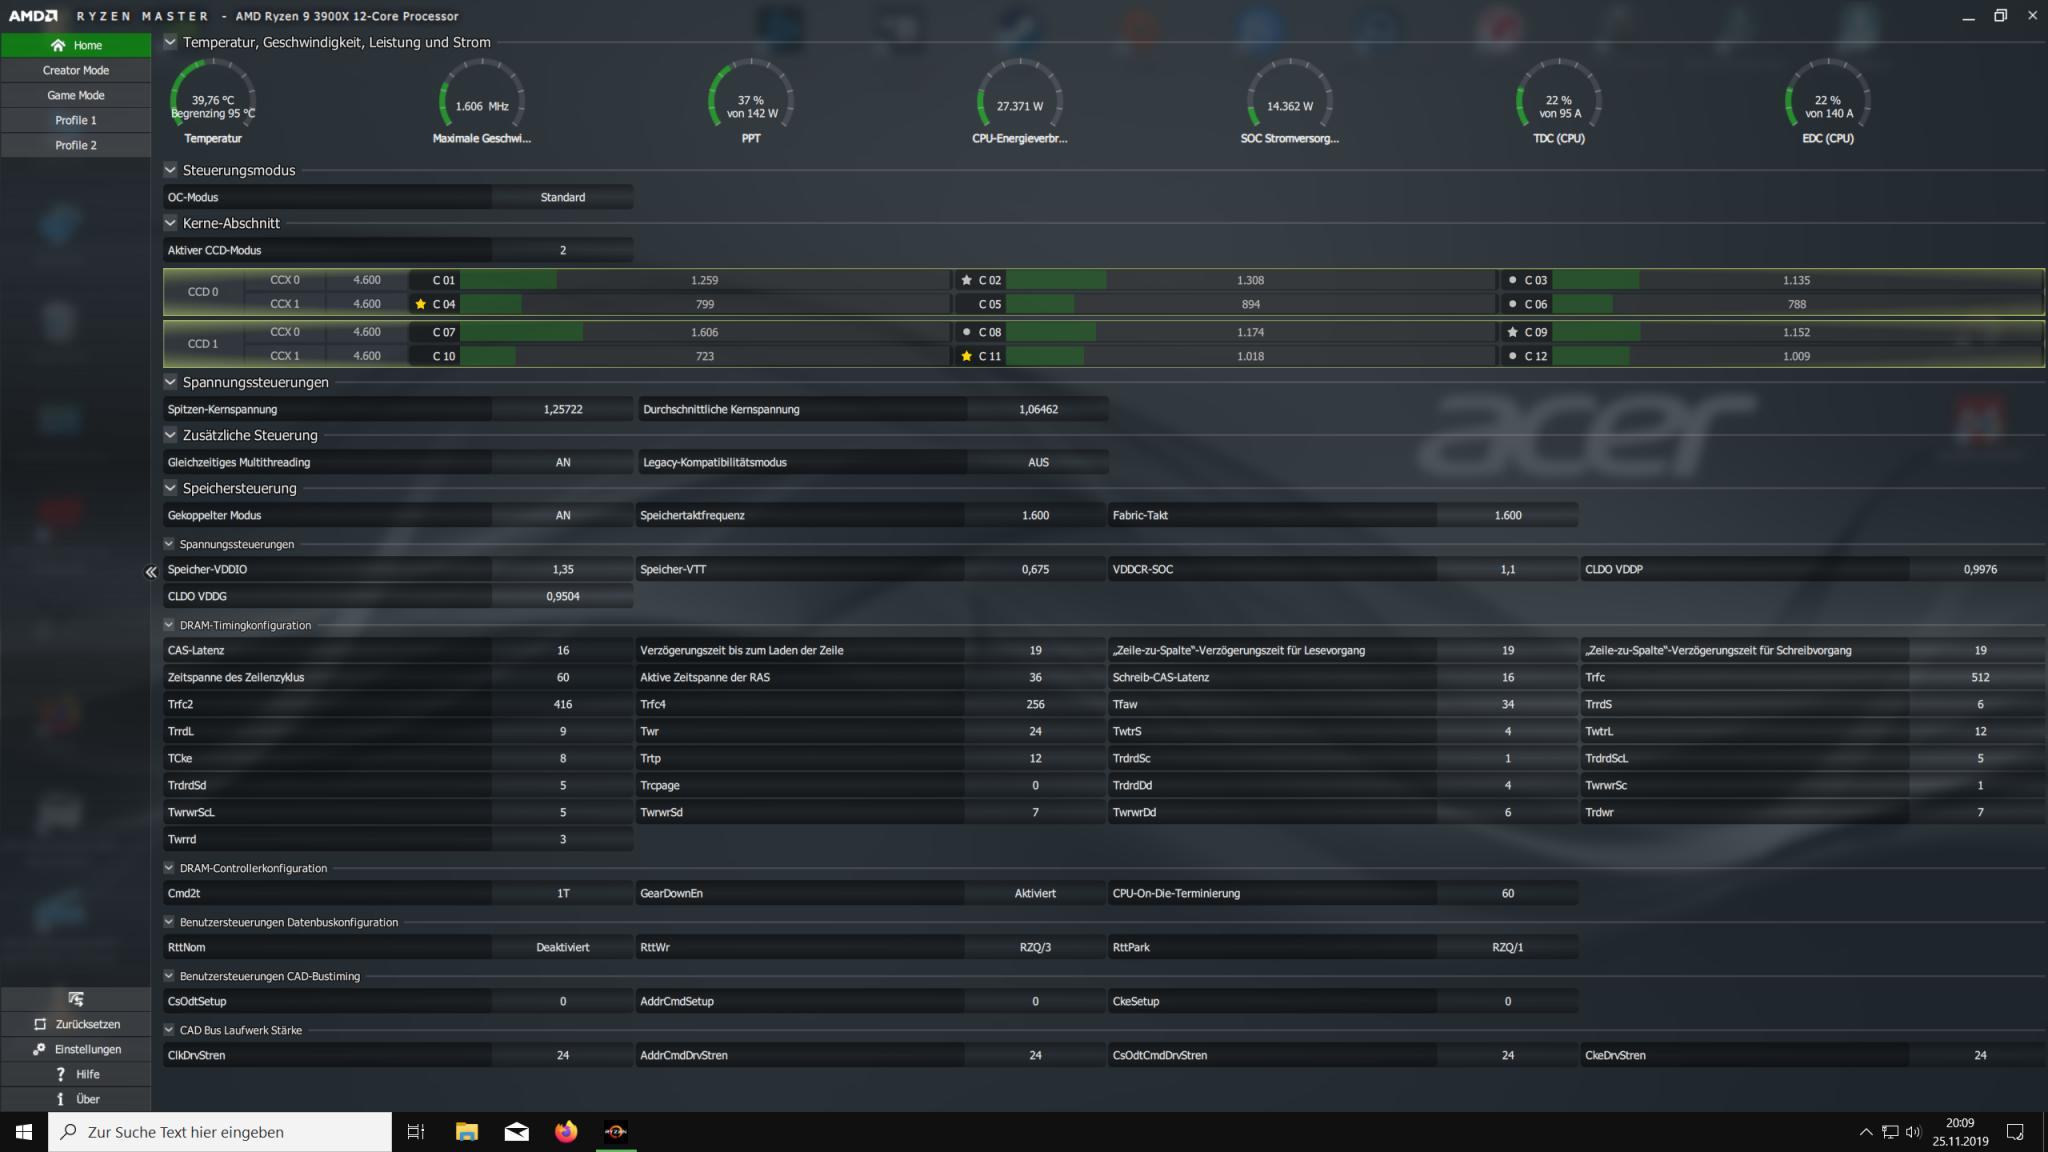Image resolution: width=2048 pixels, height=1152 pixels.
Task: Collapse the Zusätzliche Steuerung section
Action: [x=170, y=435]
